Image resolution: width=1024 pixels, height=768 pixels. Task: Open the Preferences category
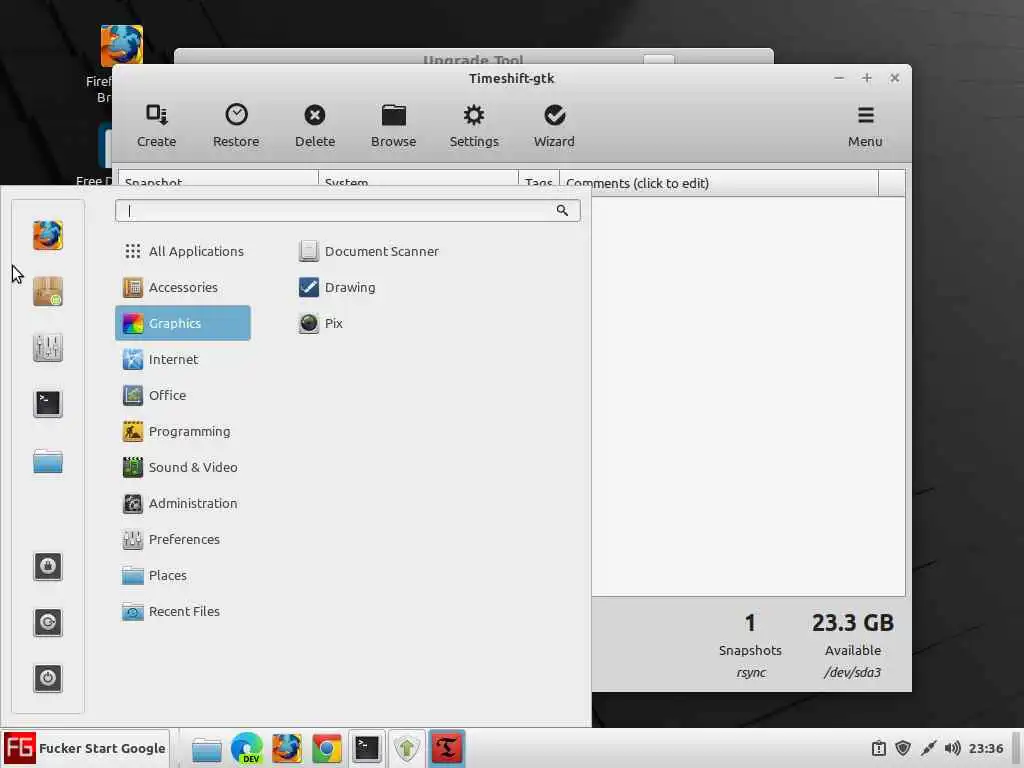point(183,539)
